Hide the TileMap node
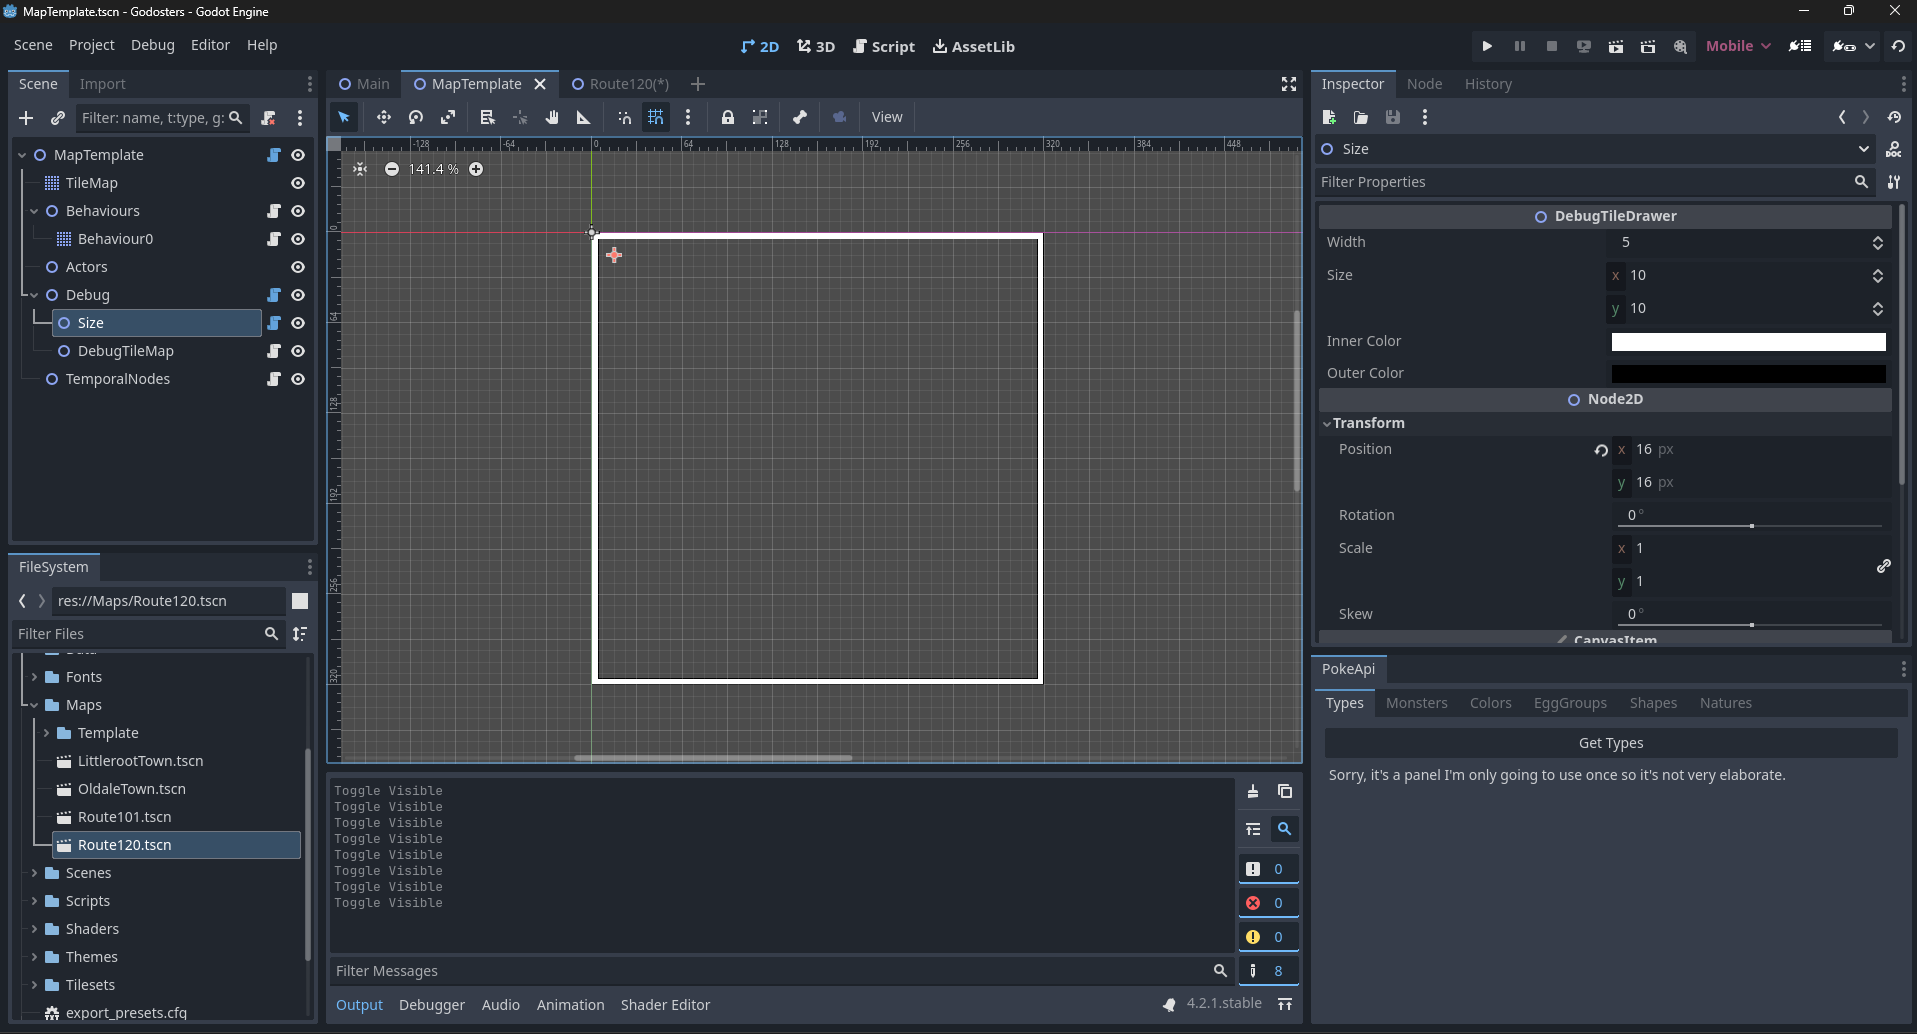The height and width of the screenshot is (1034, 1917). click(x=298, y=183)
